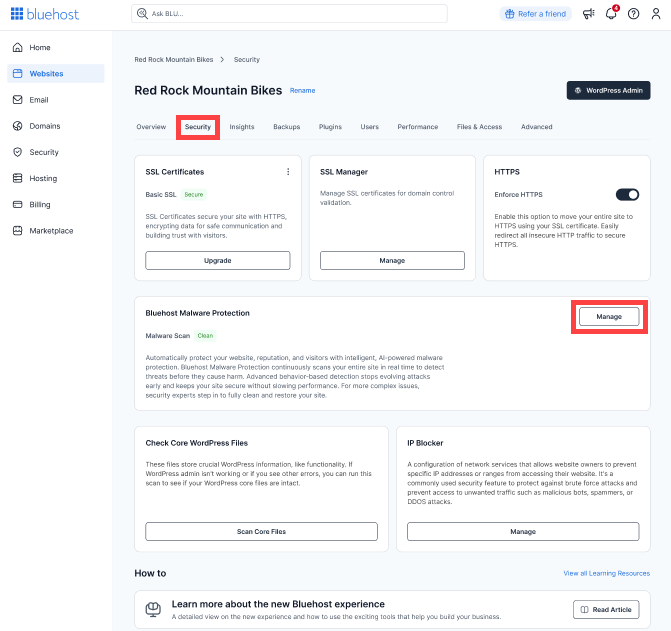Click the Security breadcrumb text
This screenshot has width=671, height=631.
(247, 59)
